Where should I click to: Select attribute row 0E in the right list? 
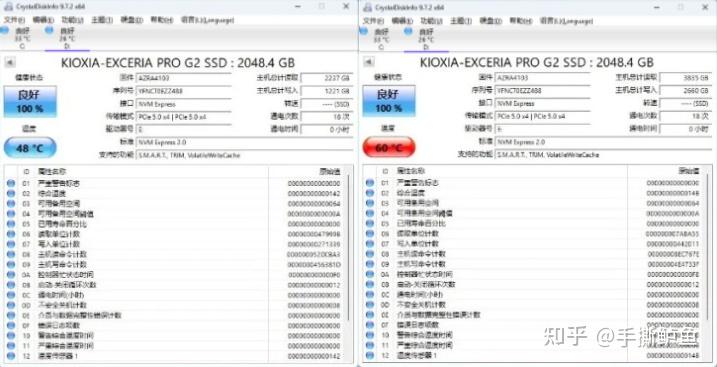[538, 315]
